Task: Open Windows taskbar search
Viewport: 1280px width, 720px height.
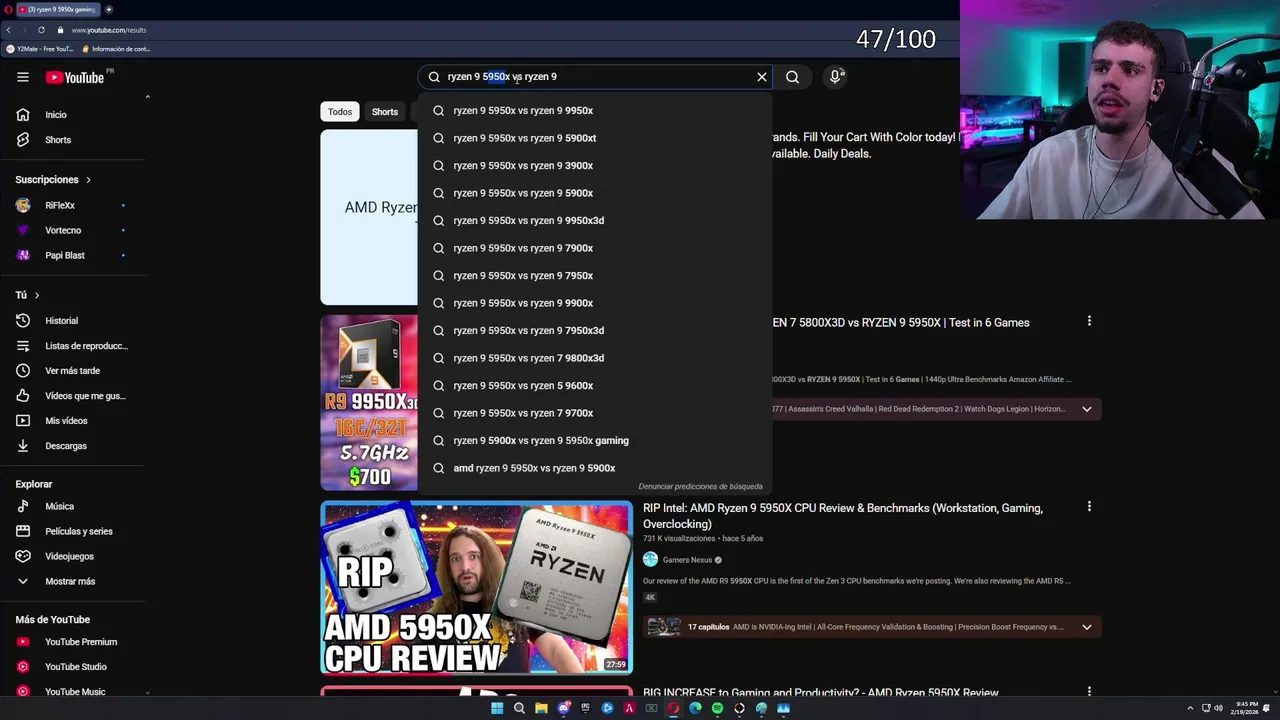Action: 519,708
